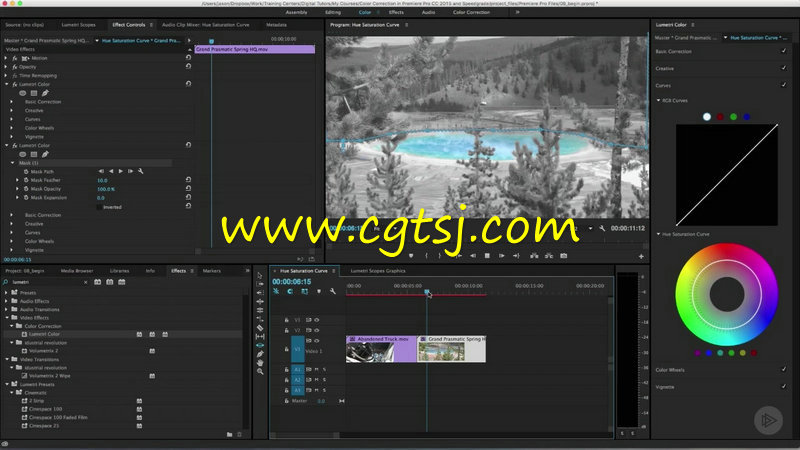Screen dimensions: 800x450
Task: Create 4-point polygon mask under first Lumetri Color
Action: click(x=34, y=93)
